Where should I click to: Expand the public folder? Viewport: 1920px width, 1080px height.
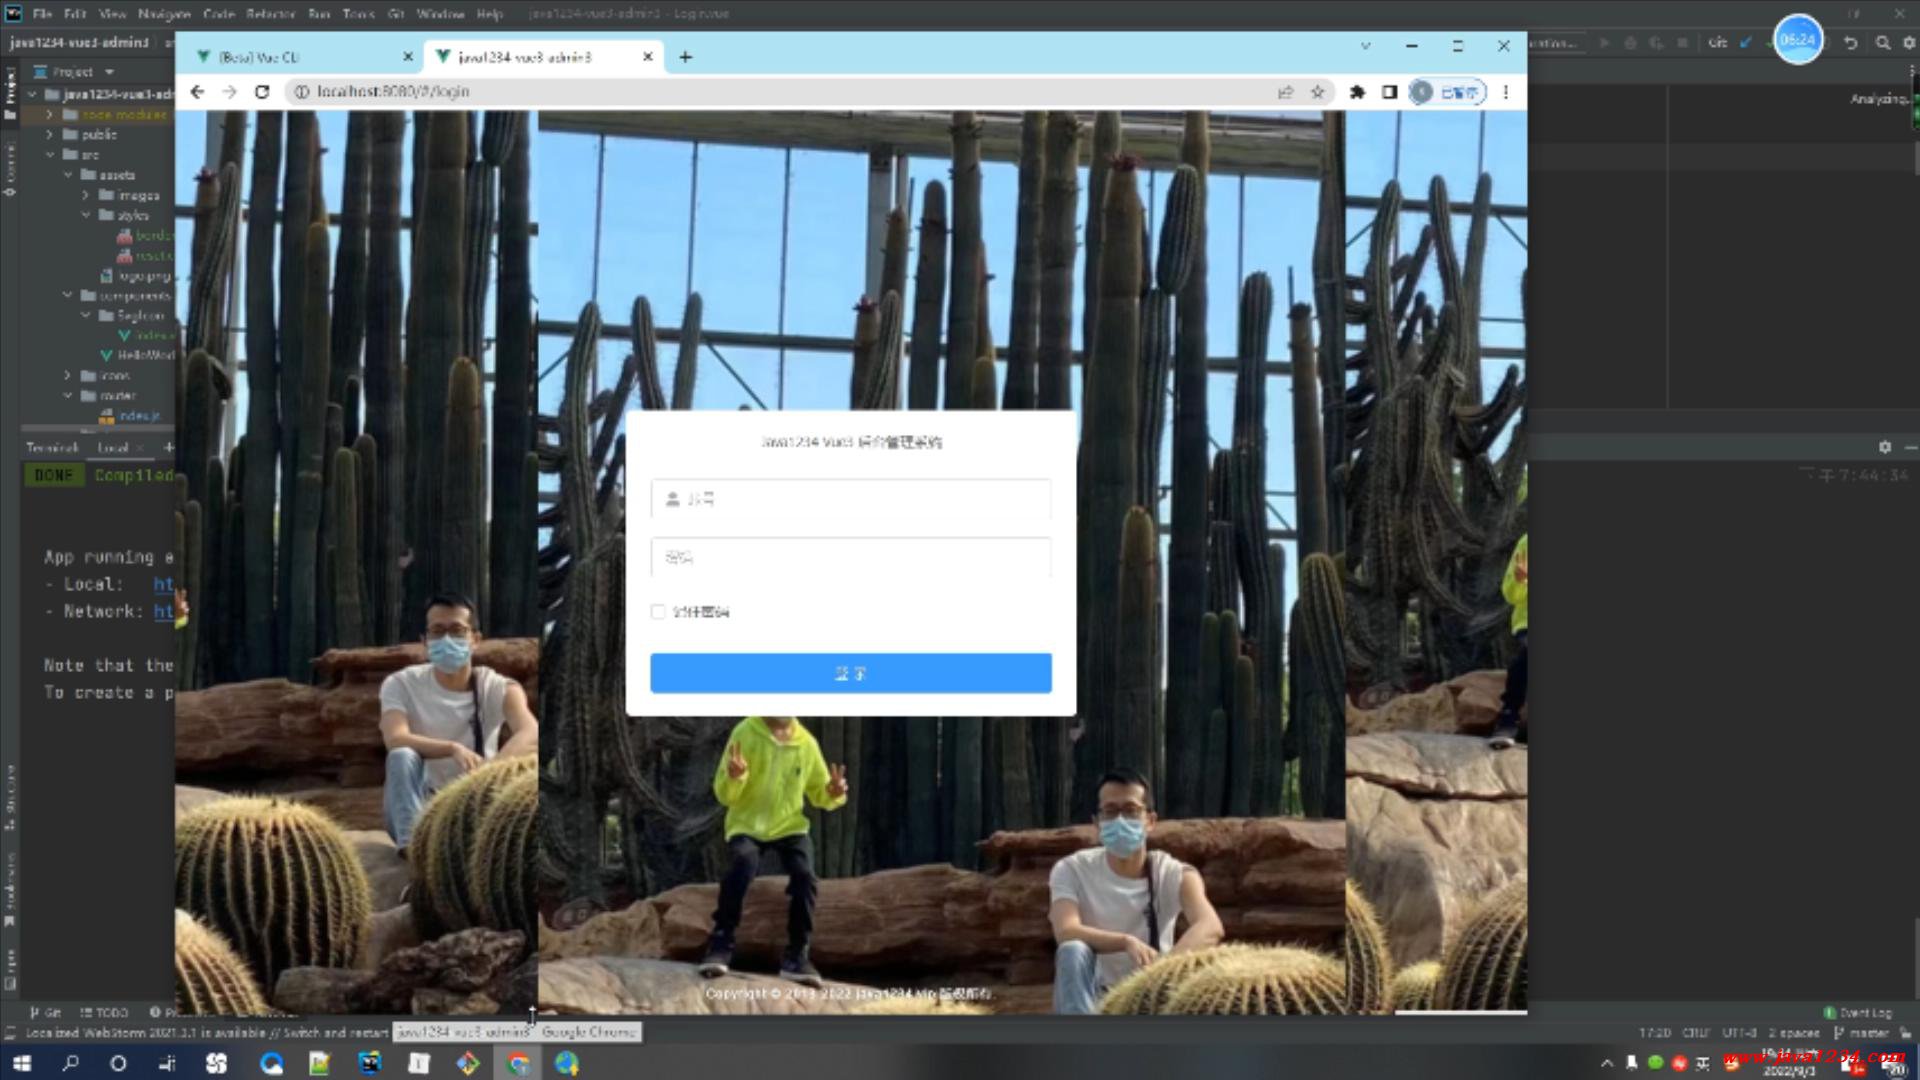click(50, 134)
